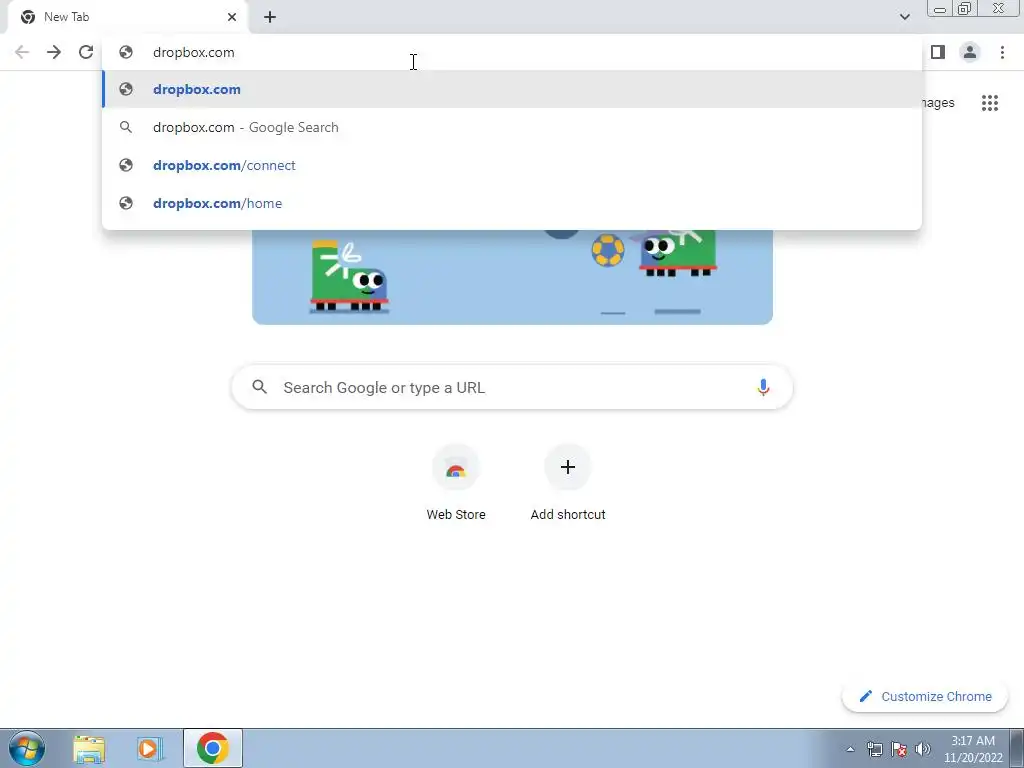
Task: Close the New Tab tab
Action: tap(232, 17)
